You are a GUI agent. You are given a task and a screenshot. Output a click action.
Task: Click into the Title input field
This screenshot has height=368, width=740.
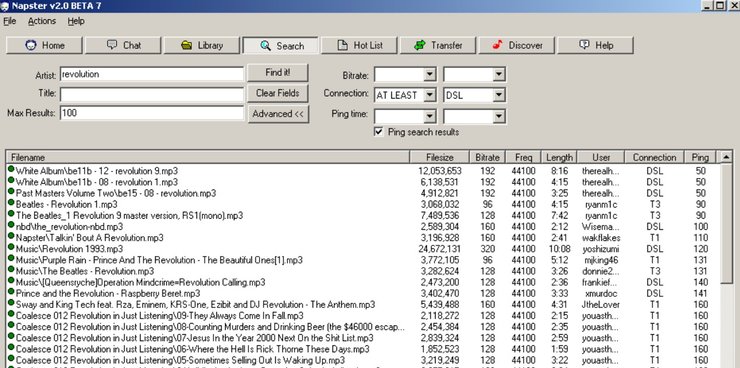pos(151,94)
